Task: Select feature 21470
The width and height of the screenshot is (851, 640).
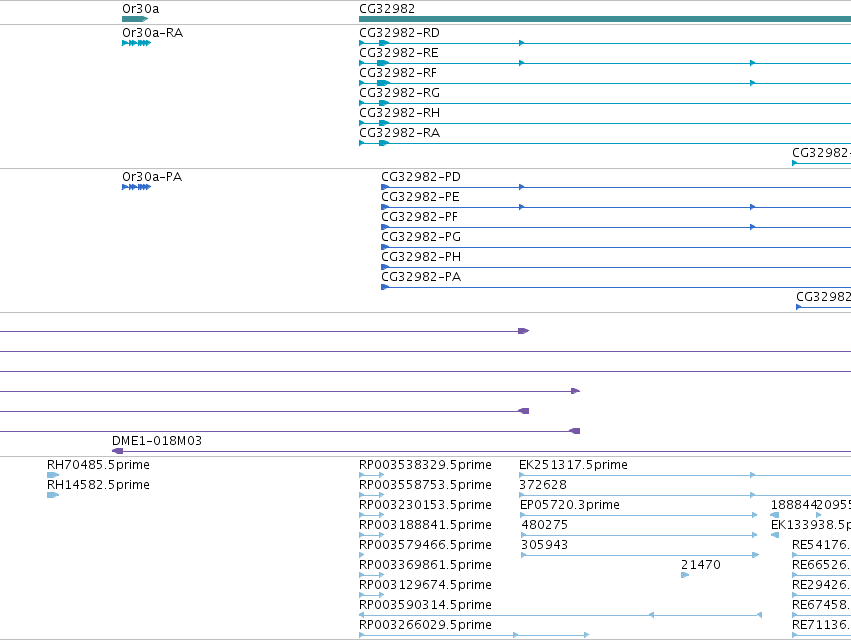Action: 701,565
